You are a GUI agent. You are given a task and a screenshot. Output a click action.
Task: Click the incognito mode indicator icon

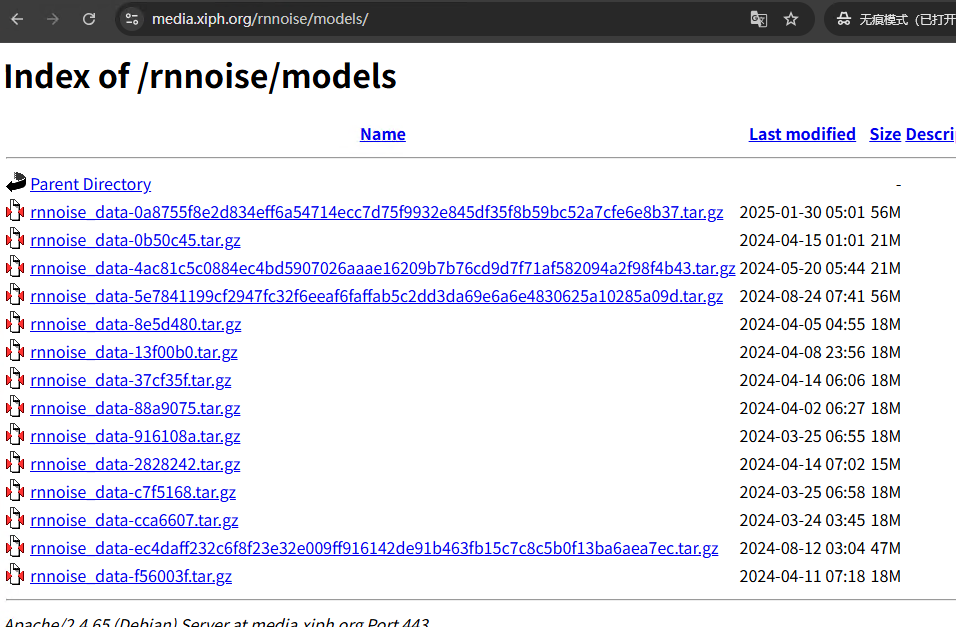pyautogui.click(x=843, y=19)
